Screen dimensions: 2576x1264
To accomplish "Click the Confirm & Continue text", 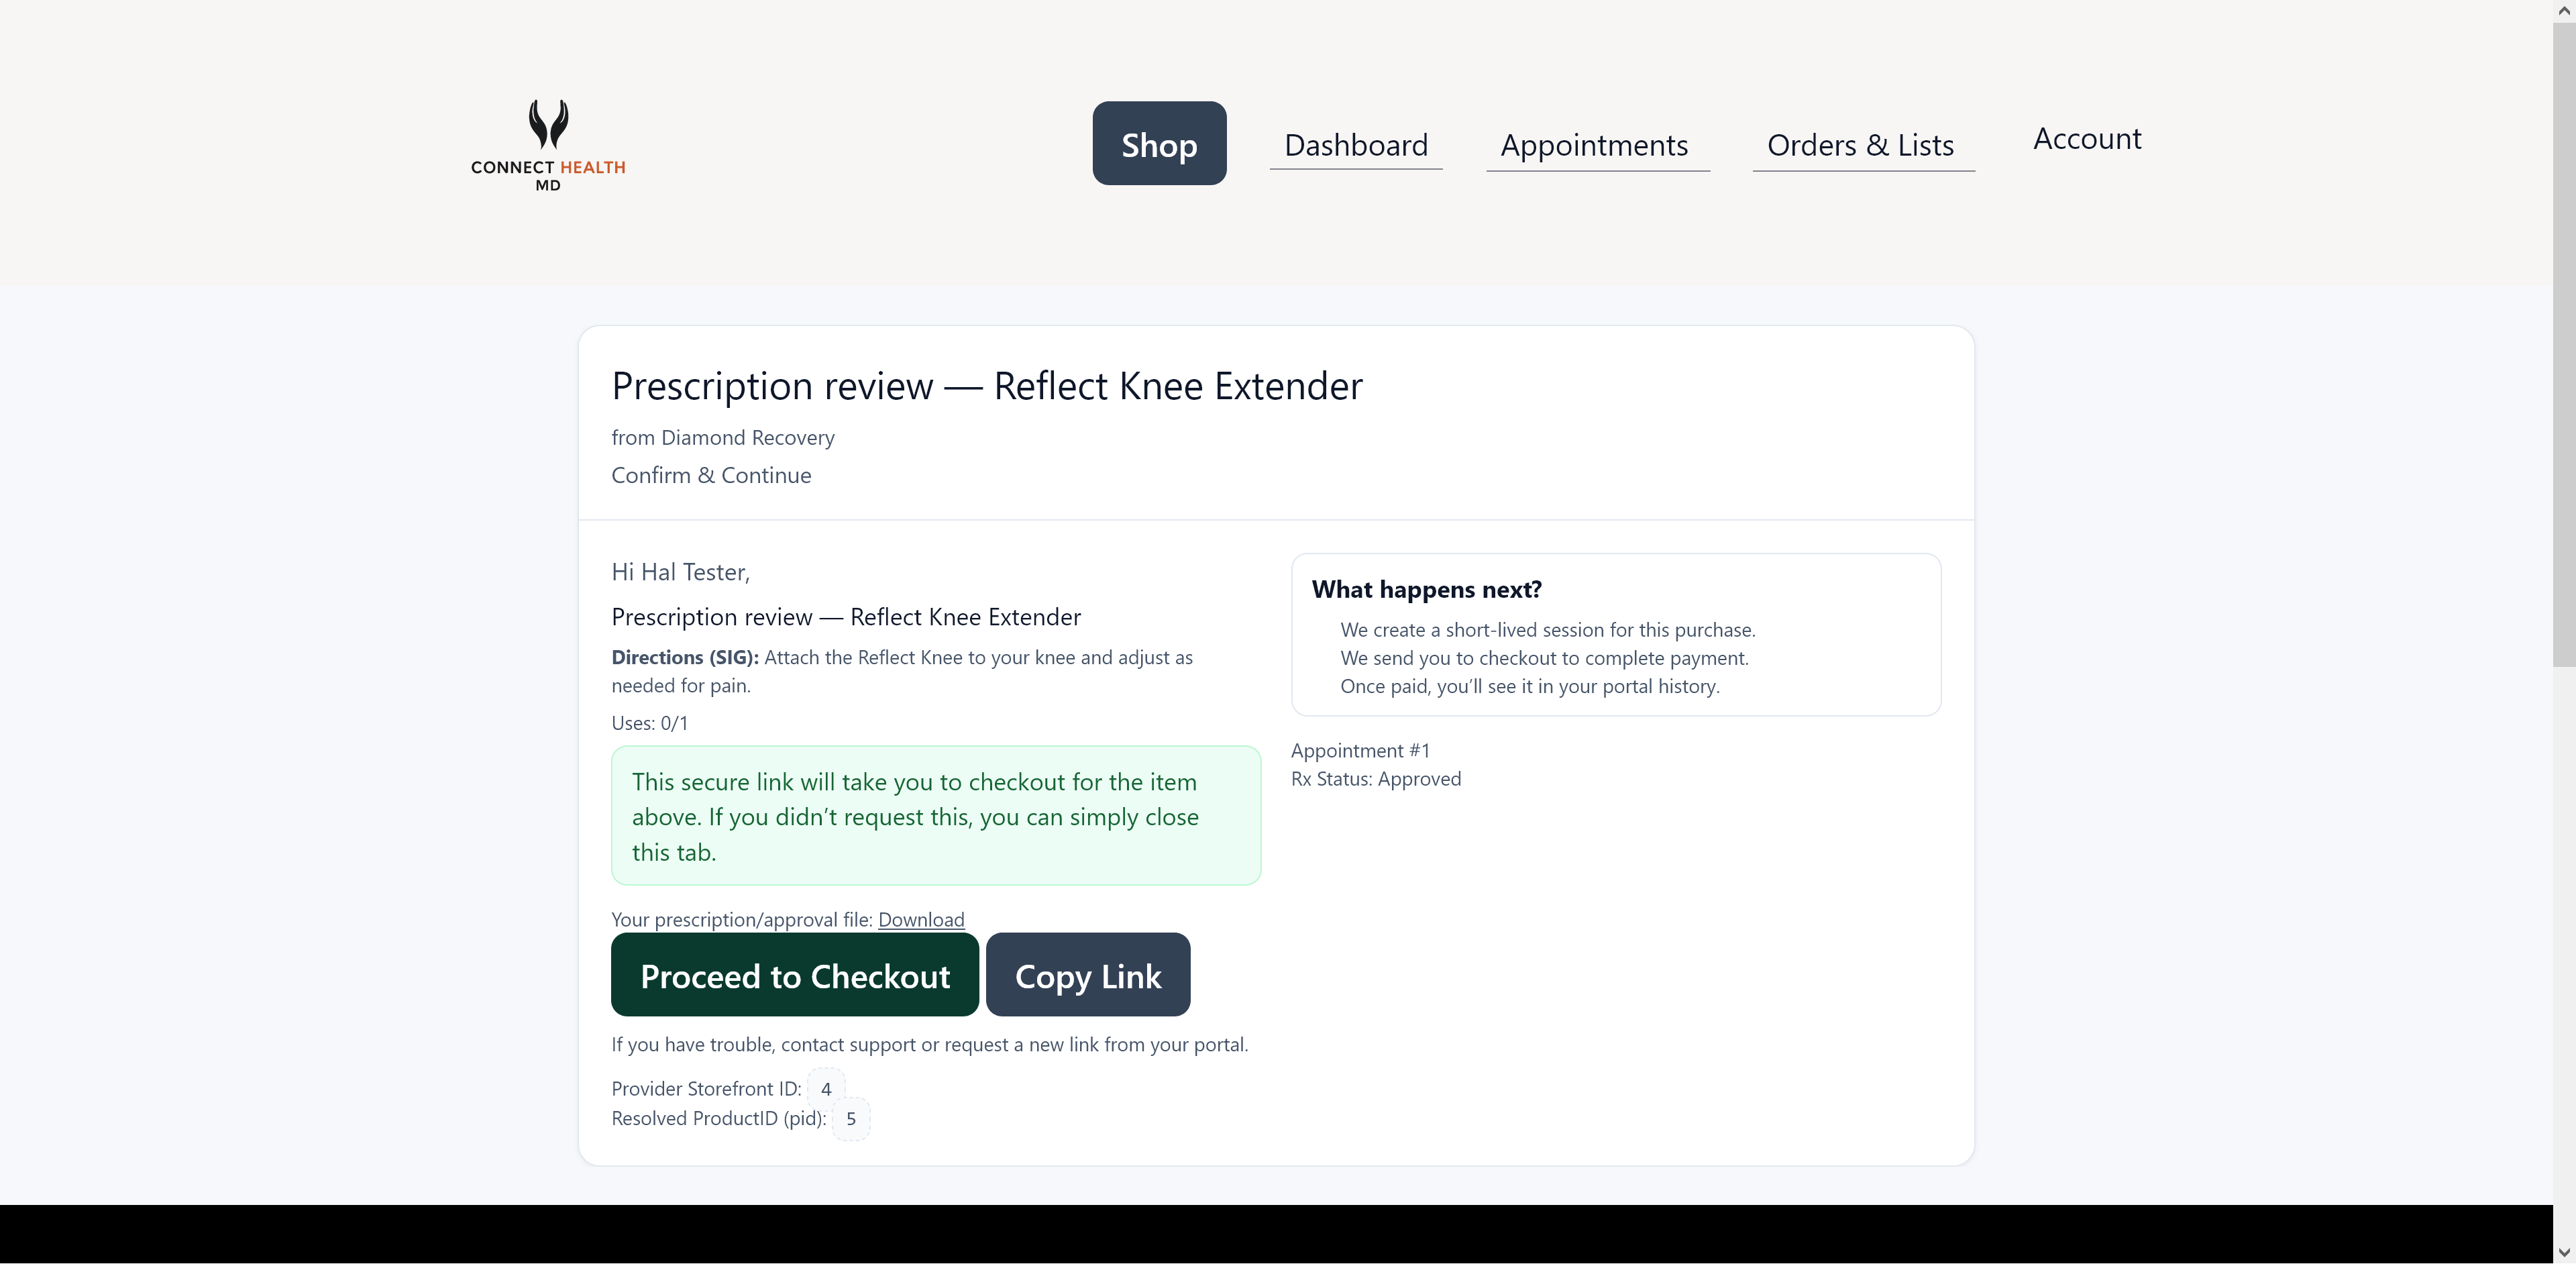I will point(710,475).
